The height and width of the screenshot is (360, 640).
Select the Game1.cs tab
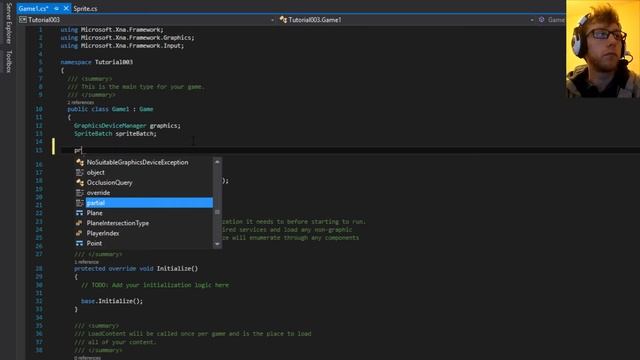33,9
